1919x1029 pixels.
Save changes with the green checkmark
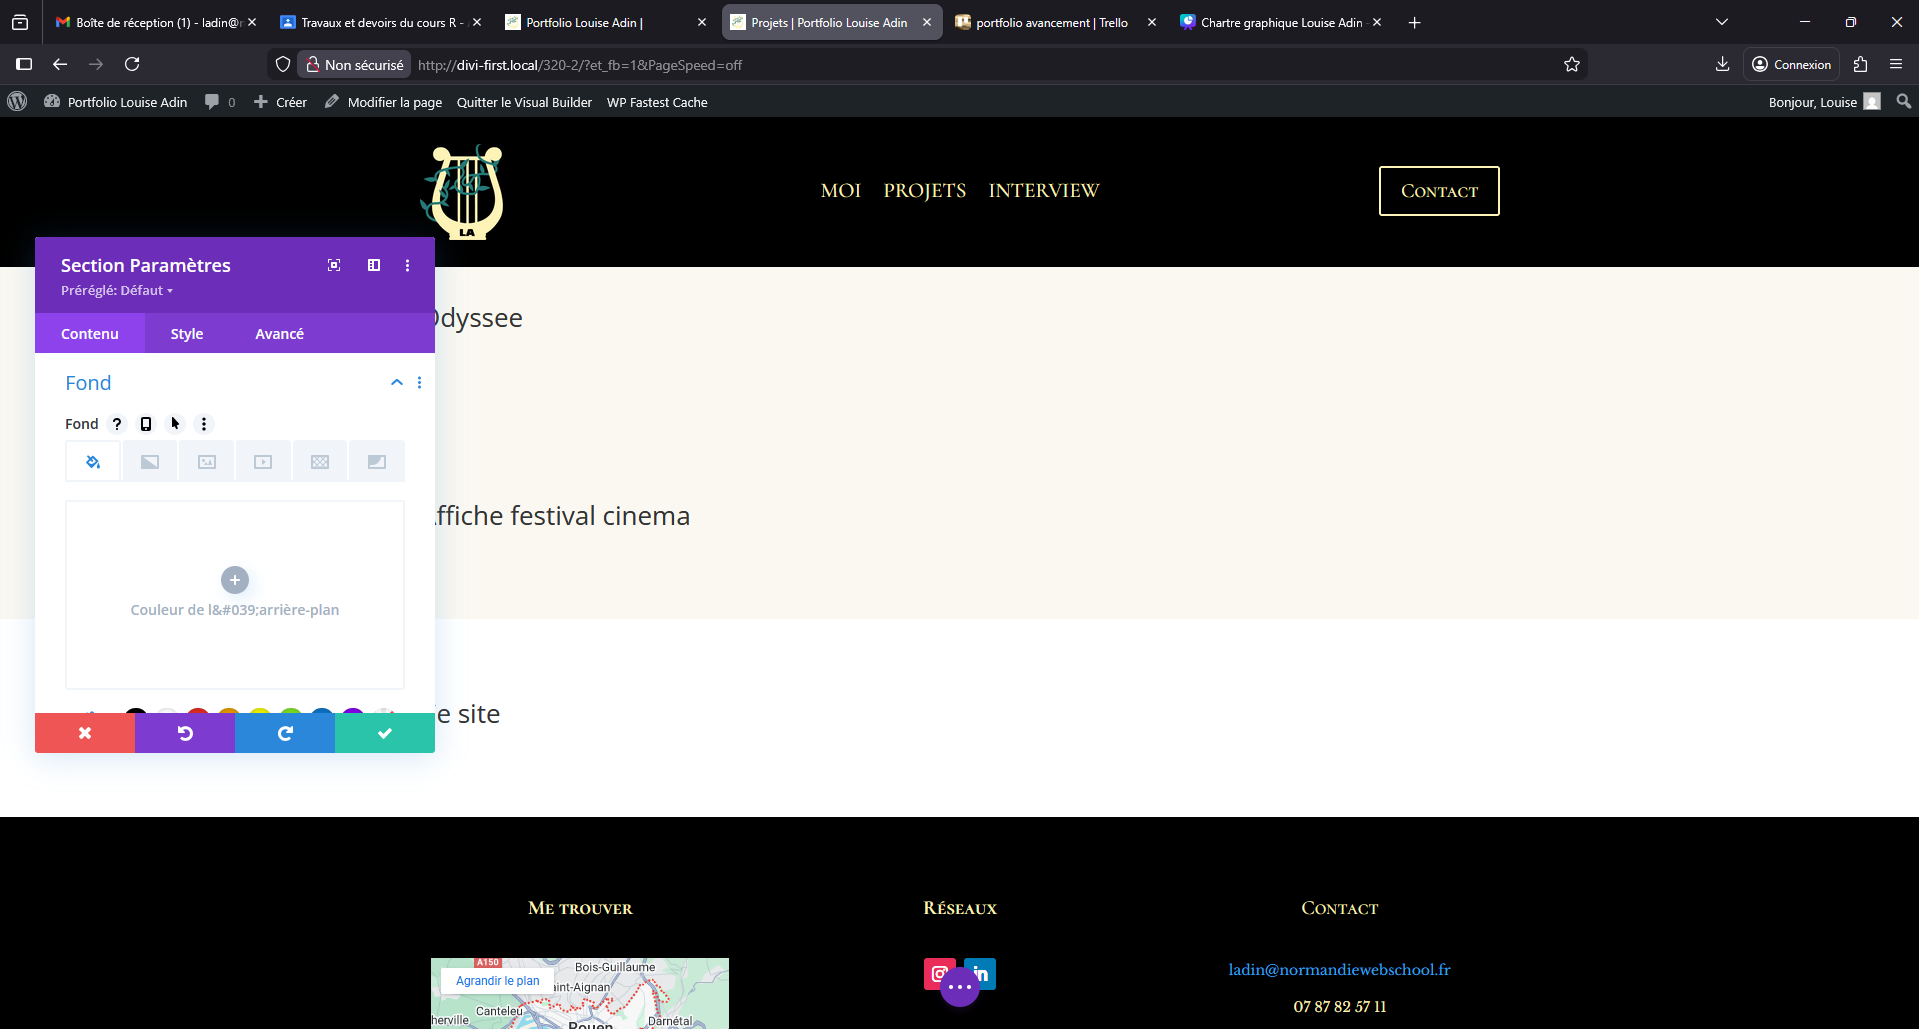385,733
